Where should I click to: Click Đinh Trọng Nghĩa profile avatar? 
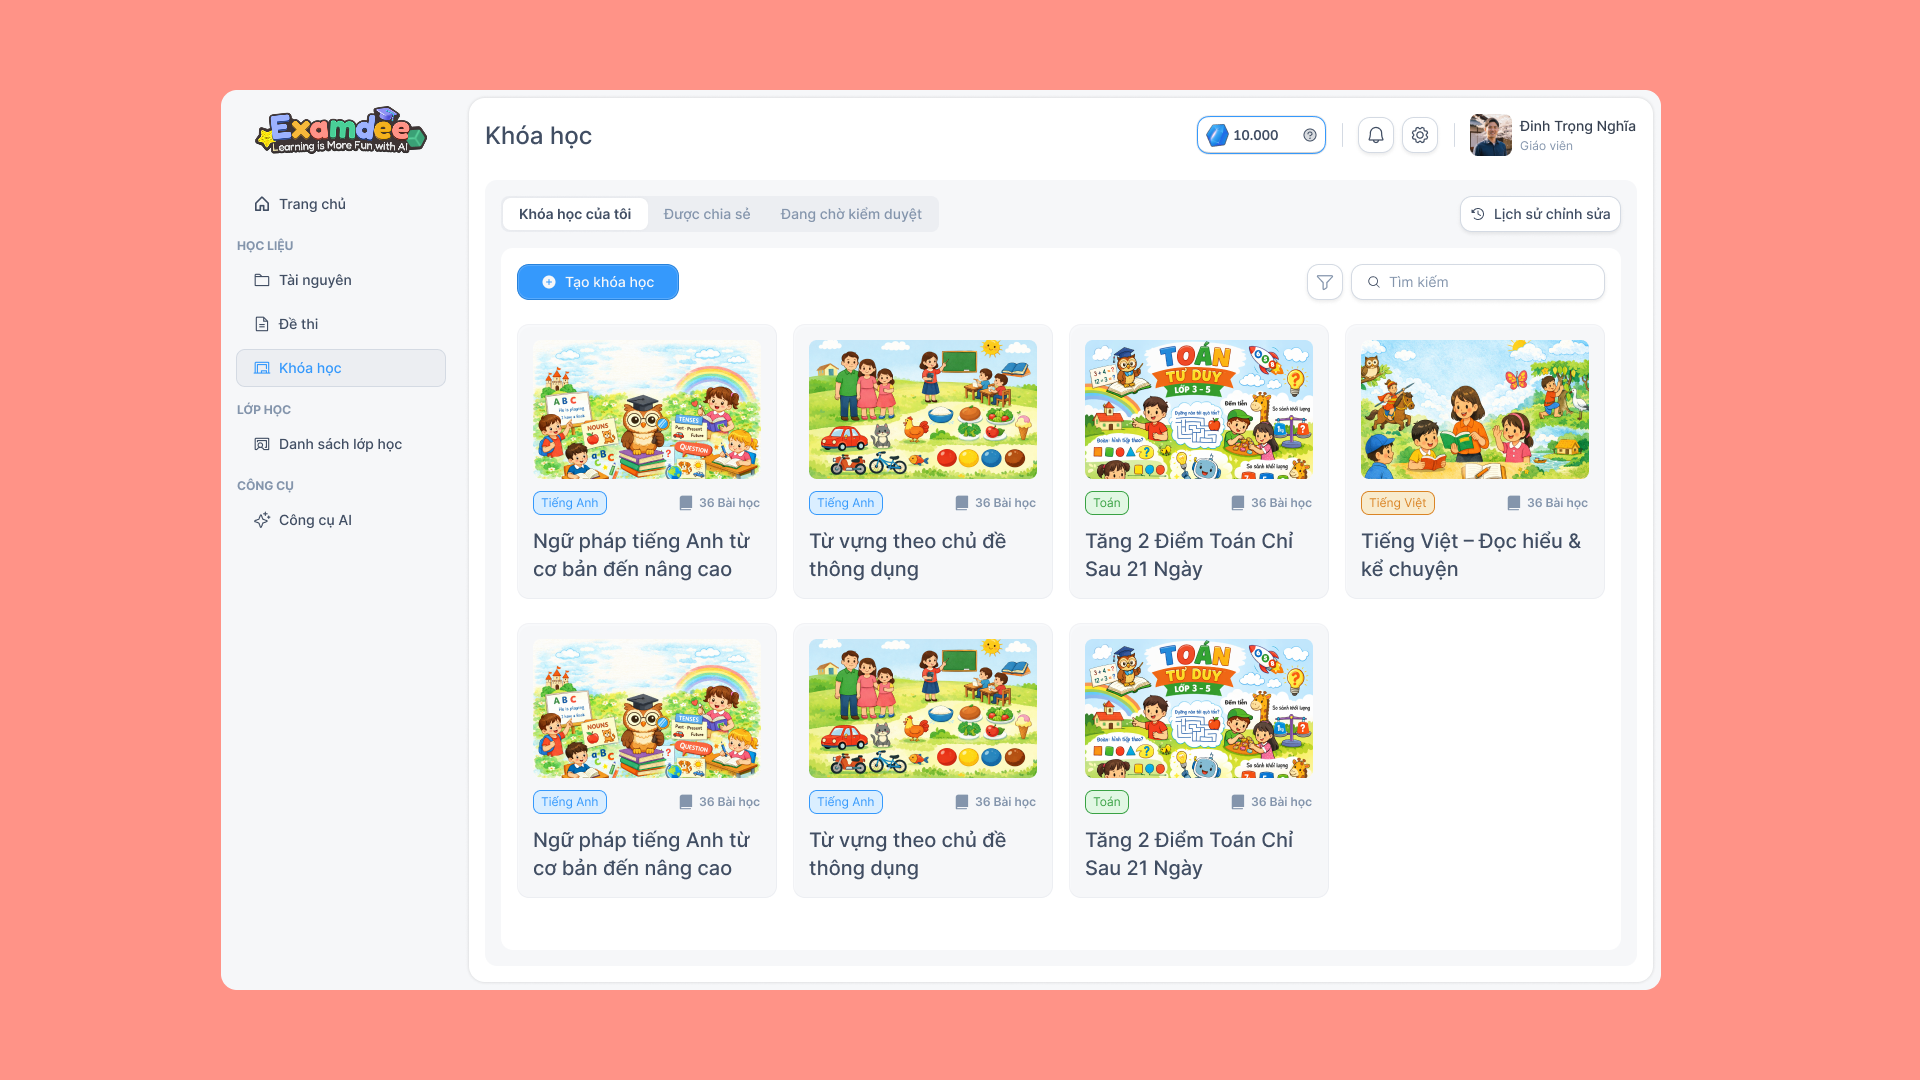click(x=1491, y=135)
